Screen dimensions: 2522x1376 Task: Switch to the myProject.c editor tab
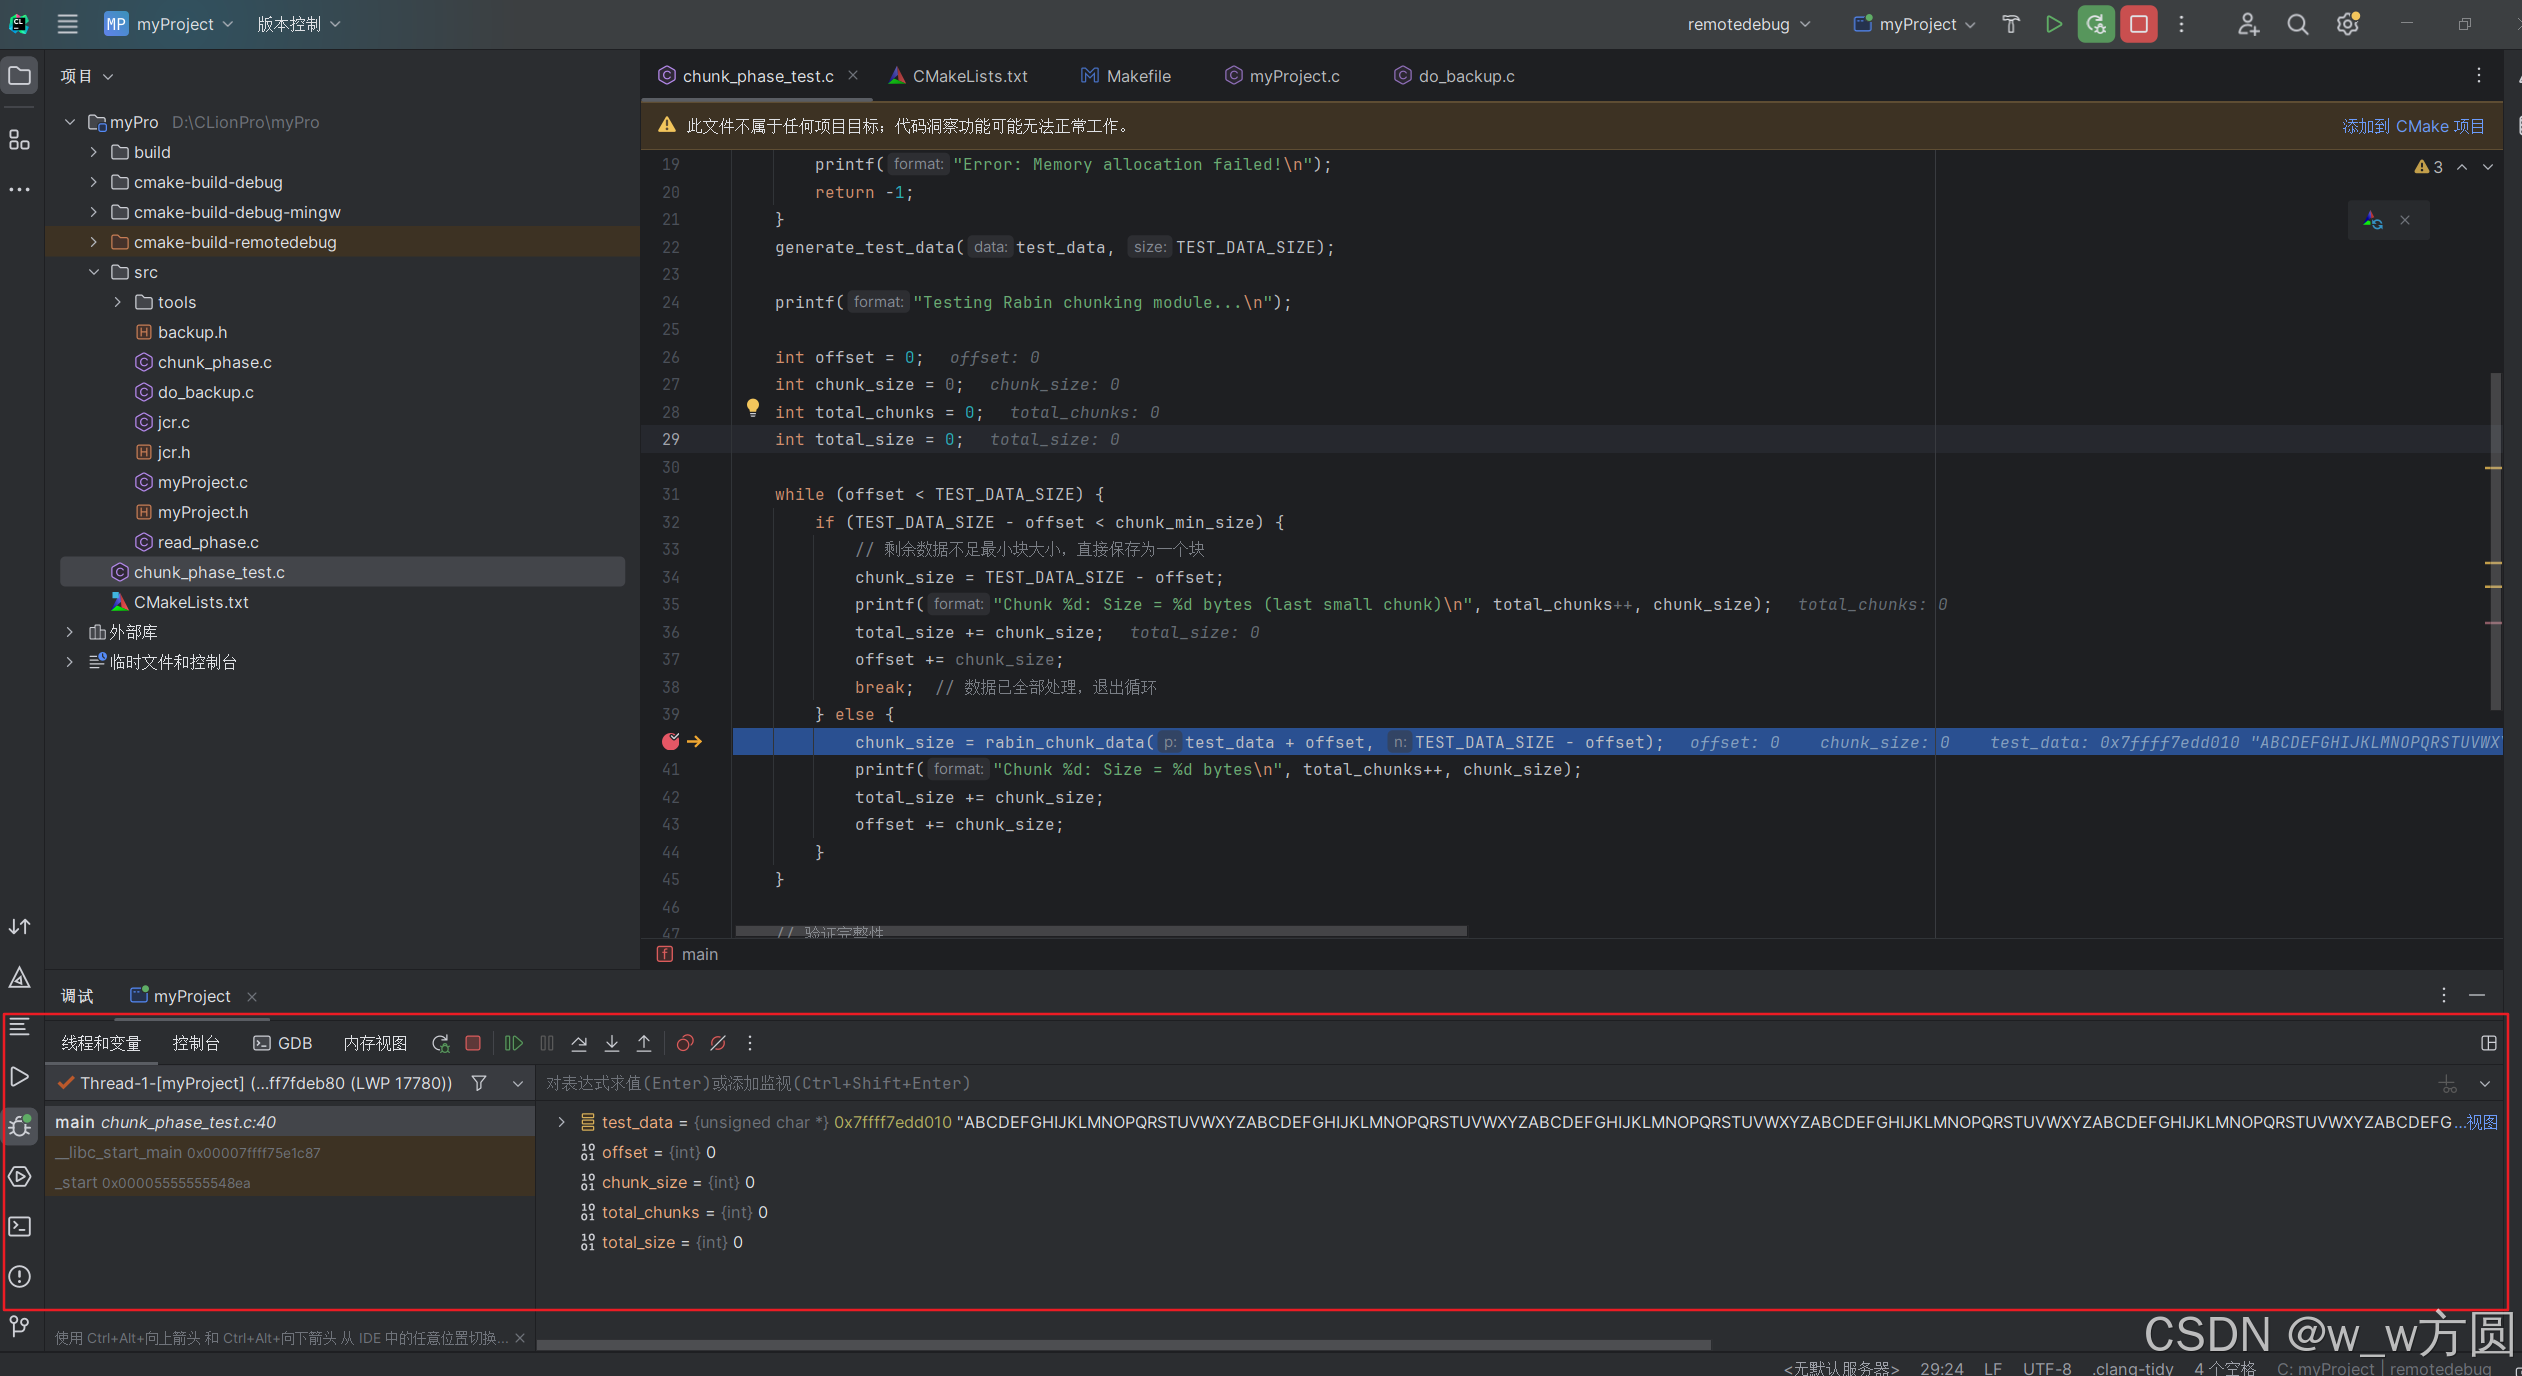coord(1283,76)
